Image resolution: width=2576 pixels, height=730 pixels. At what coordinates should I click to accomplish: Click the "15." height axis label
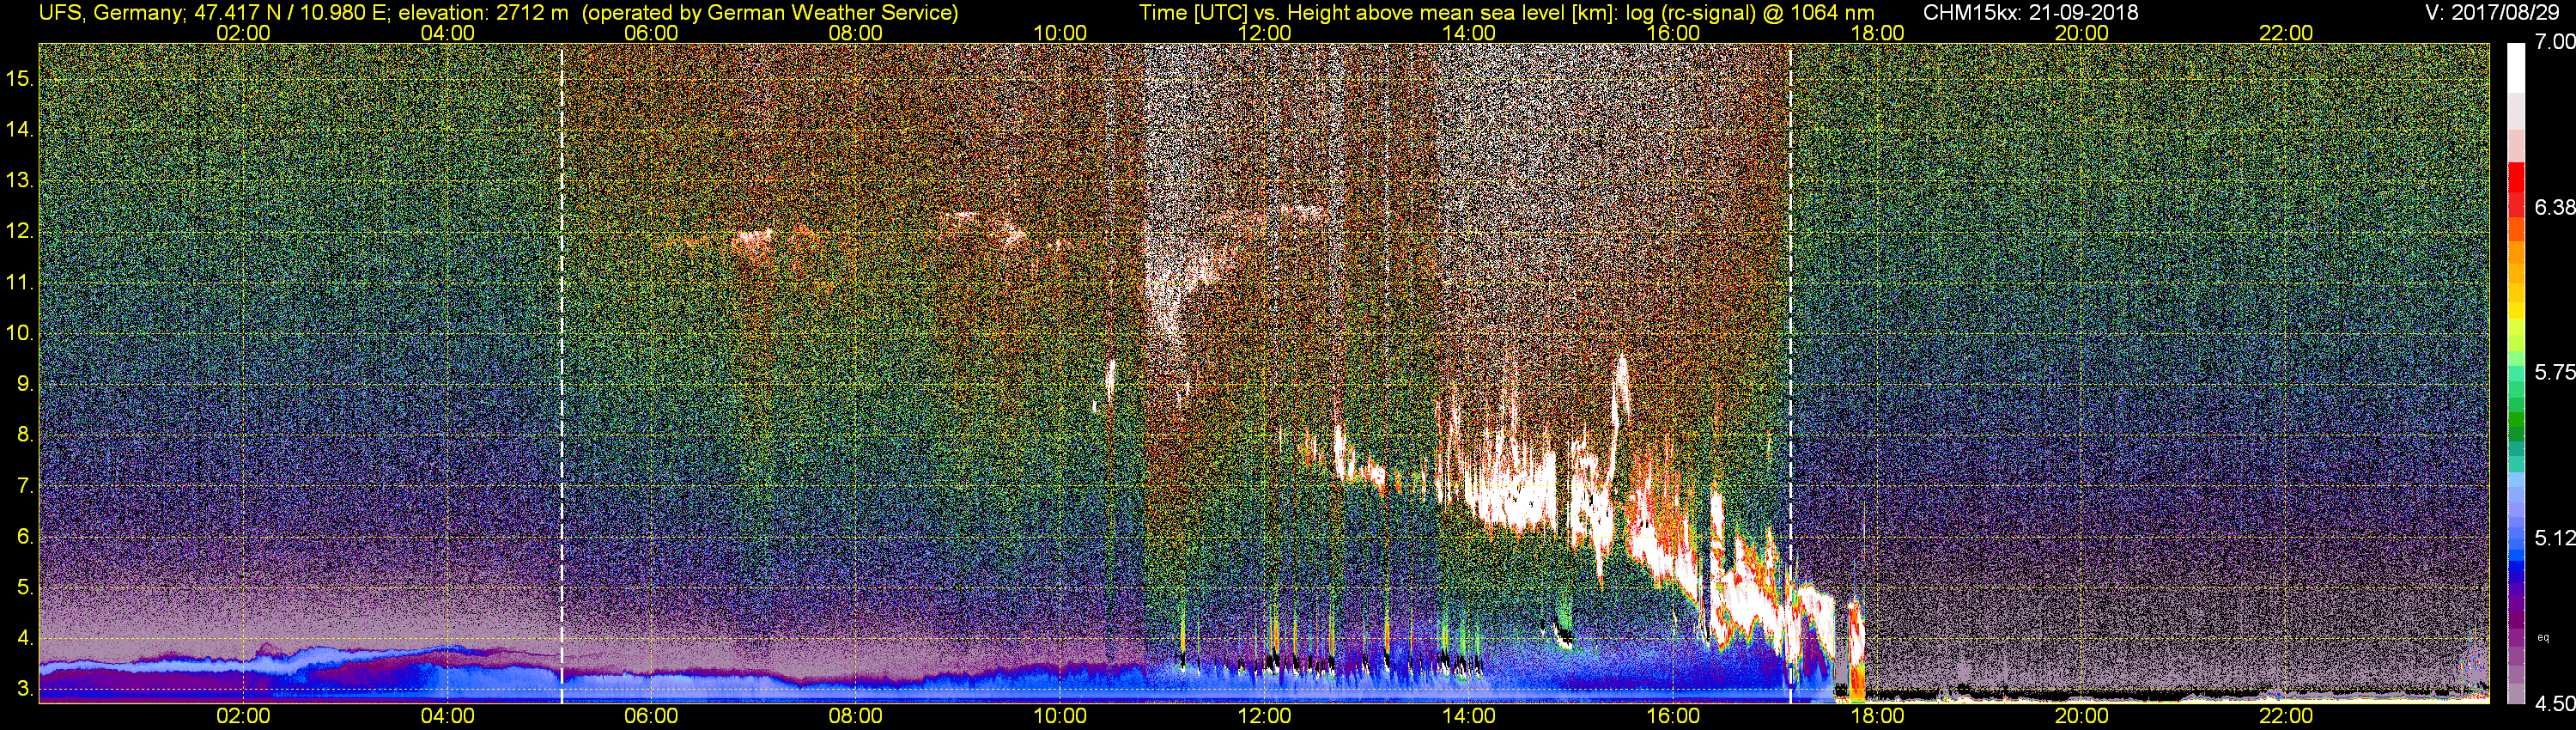tap(19, 78)
